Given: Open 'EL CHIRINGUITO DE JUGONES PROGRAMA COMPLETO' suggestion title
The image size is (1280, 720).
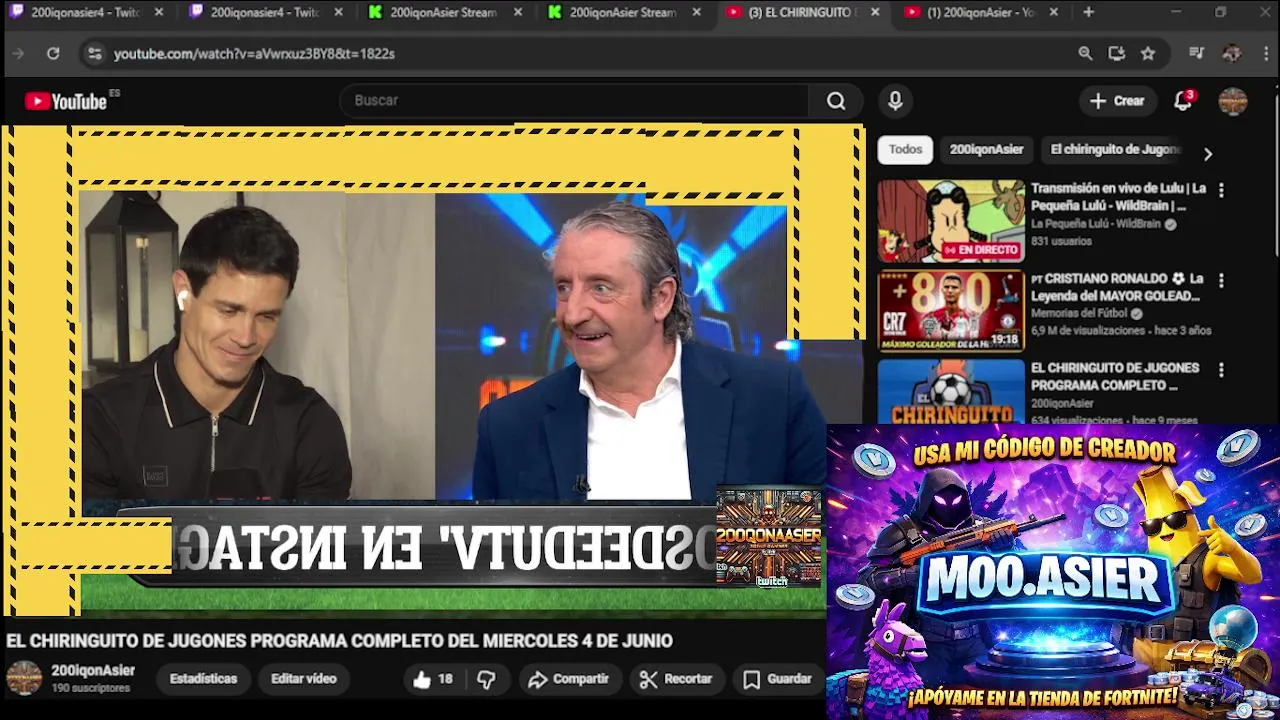Looking at the screenshot, I should click(1115, 377).
